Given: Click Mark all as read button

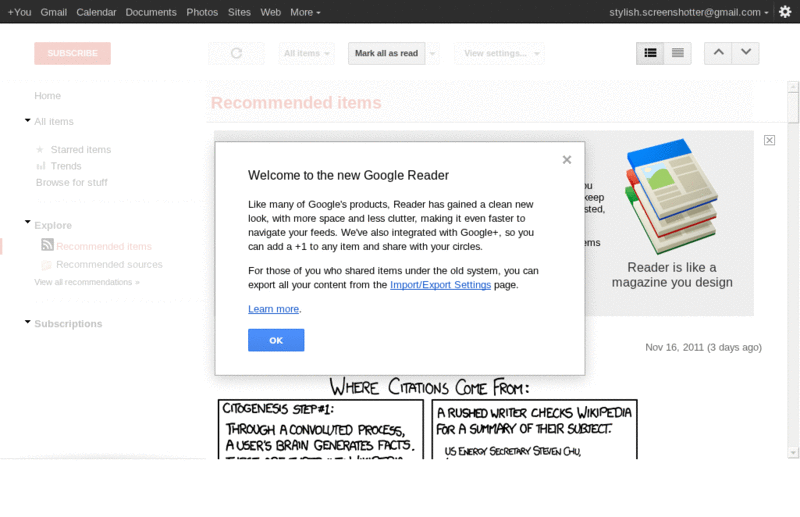Looking at the screenshot, I should [x=386, y=53].
